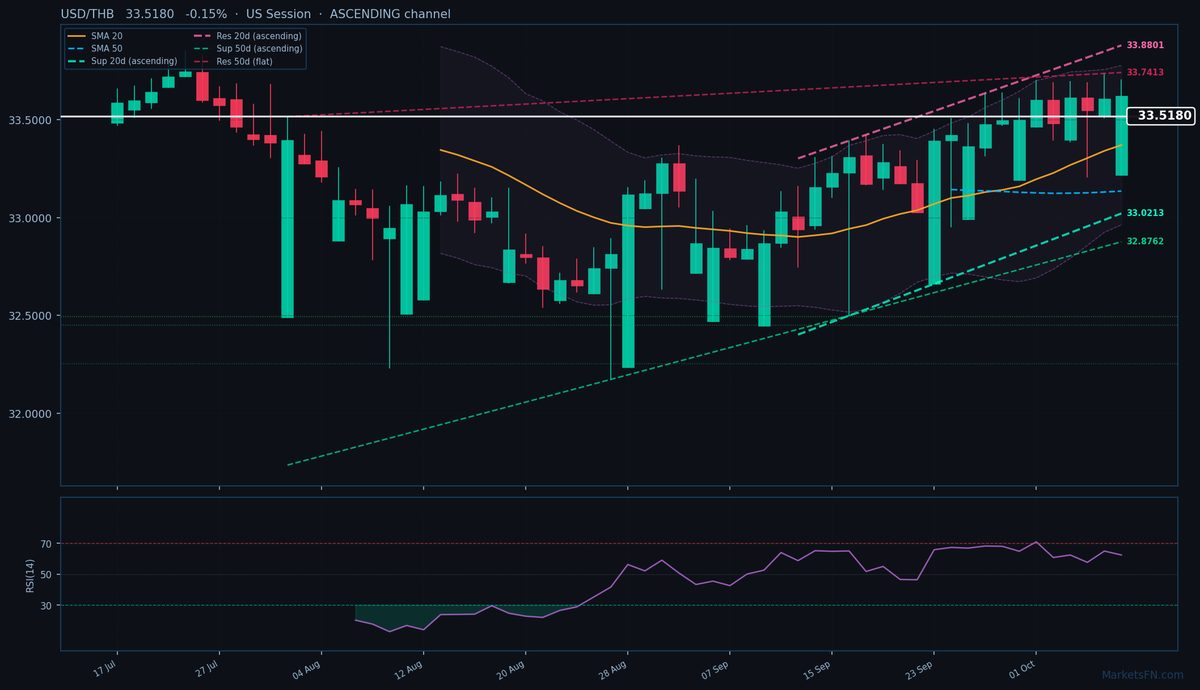Click the RSI 30 level label
Screen dimensions: 1200x690
tap(47, 605)
